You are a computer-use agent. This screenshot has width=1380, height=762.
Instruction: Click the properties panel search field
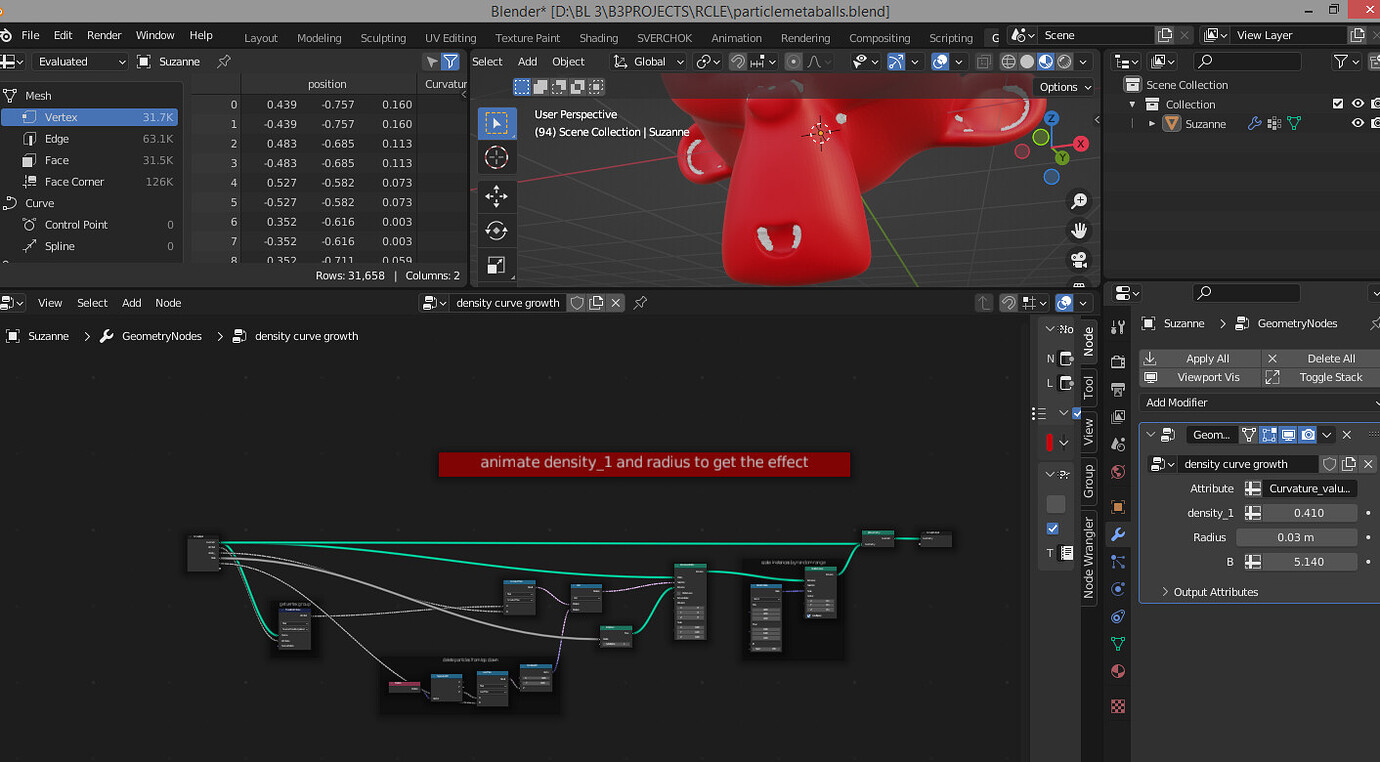click(1246, 292)
